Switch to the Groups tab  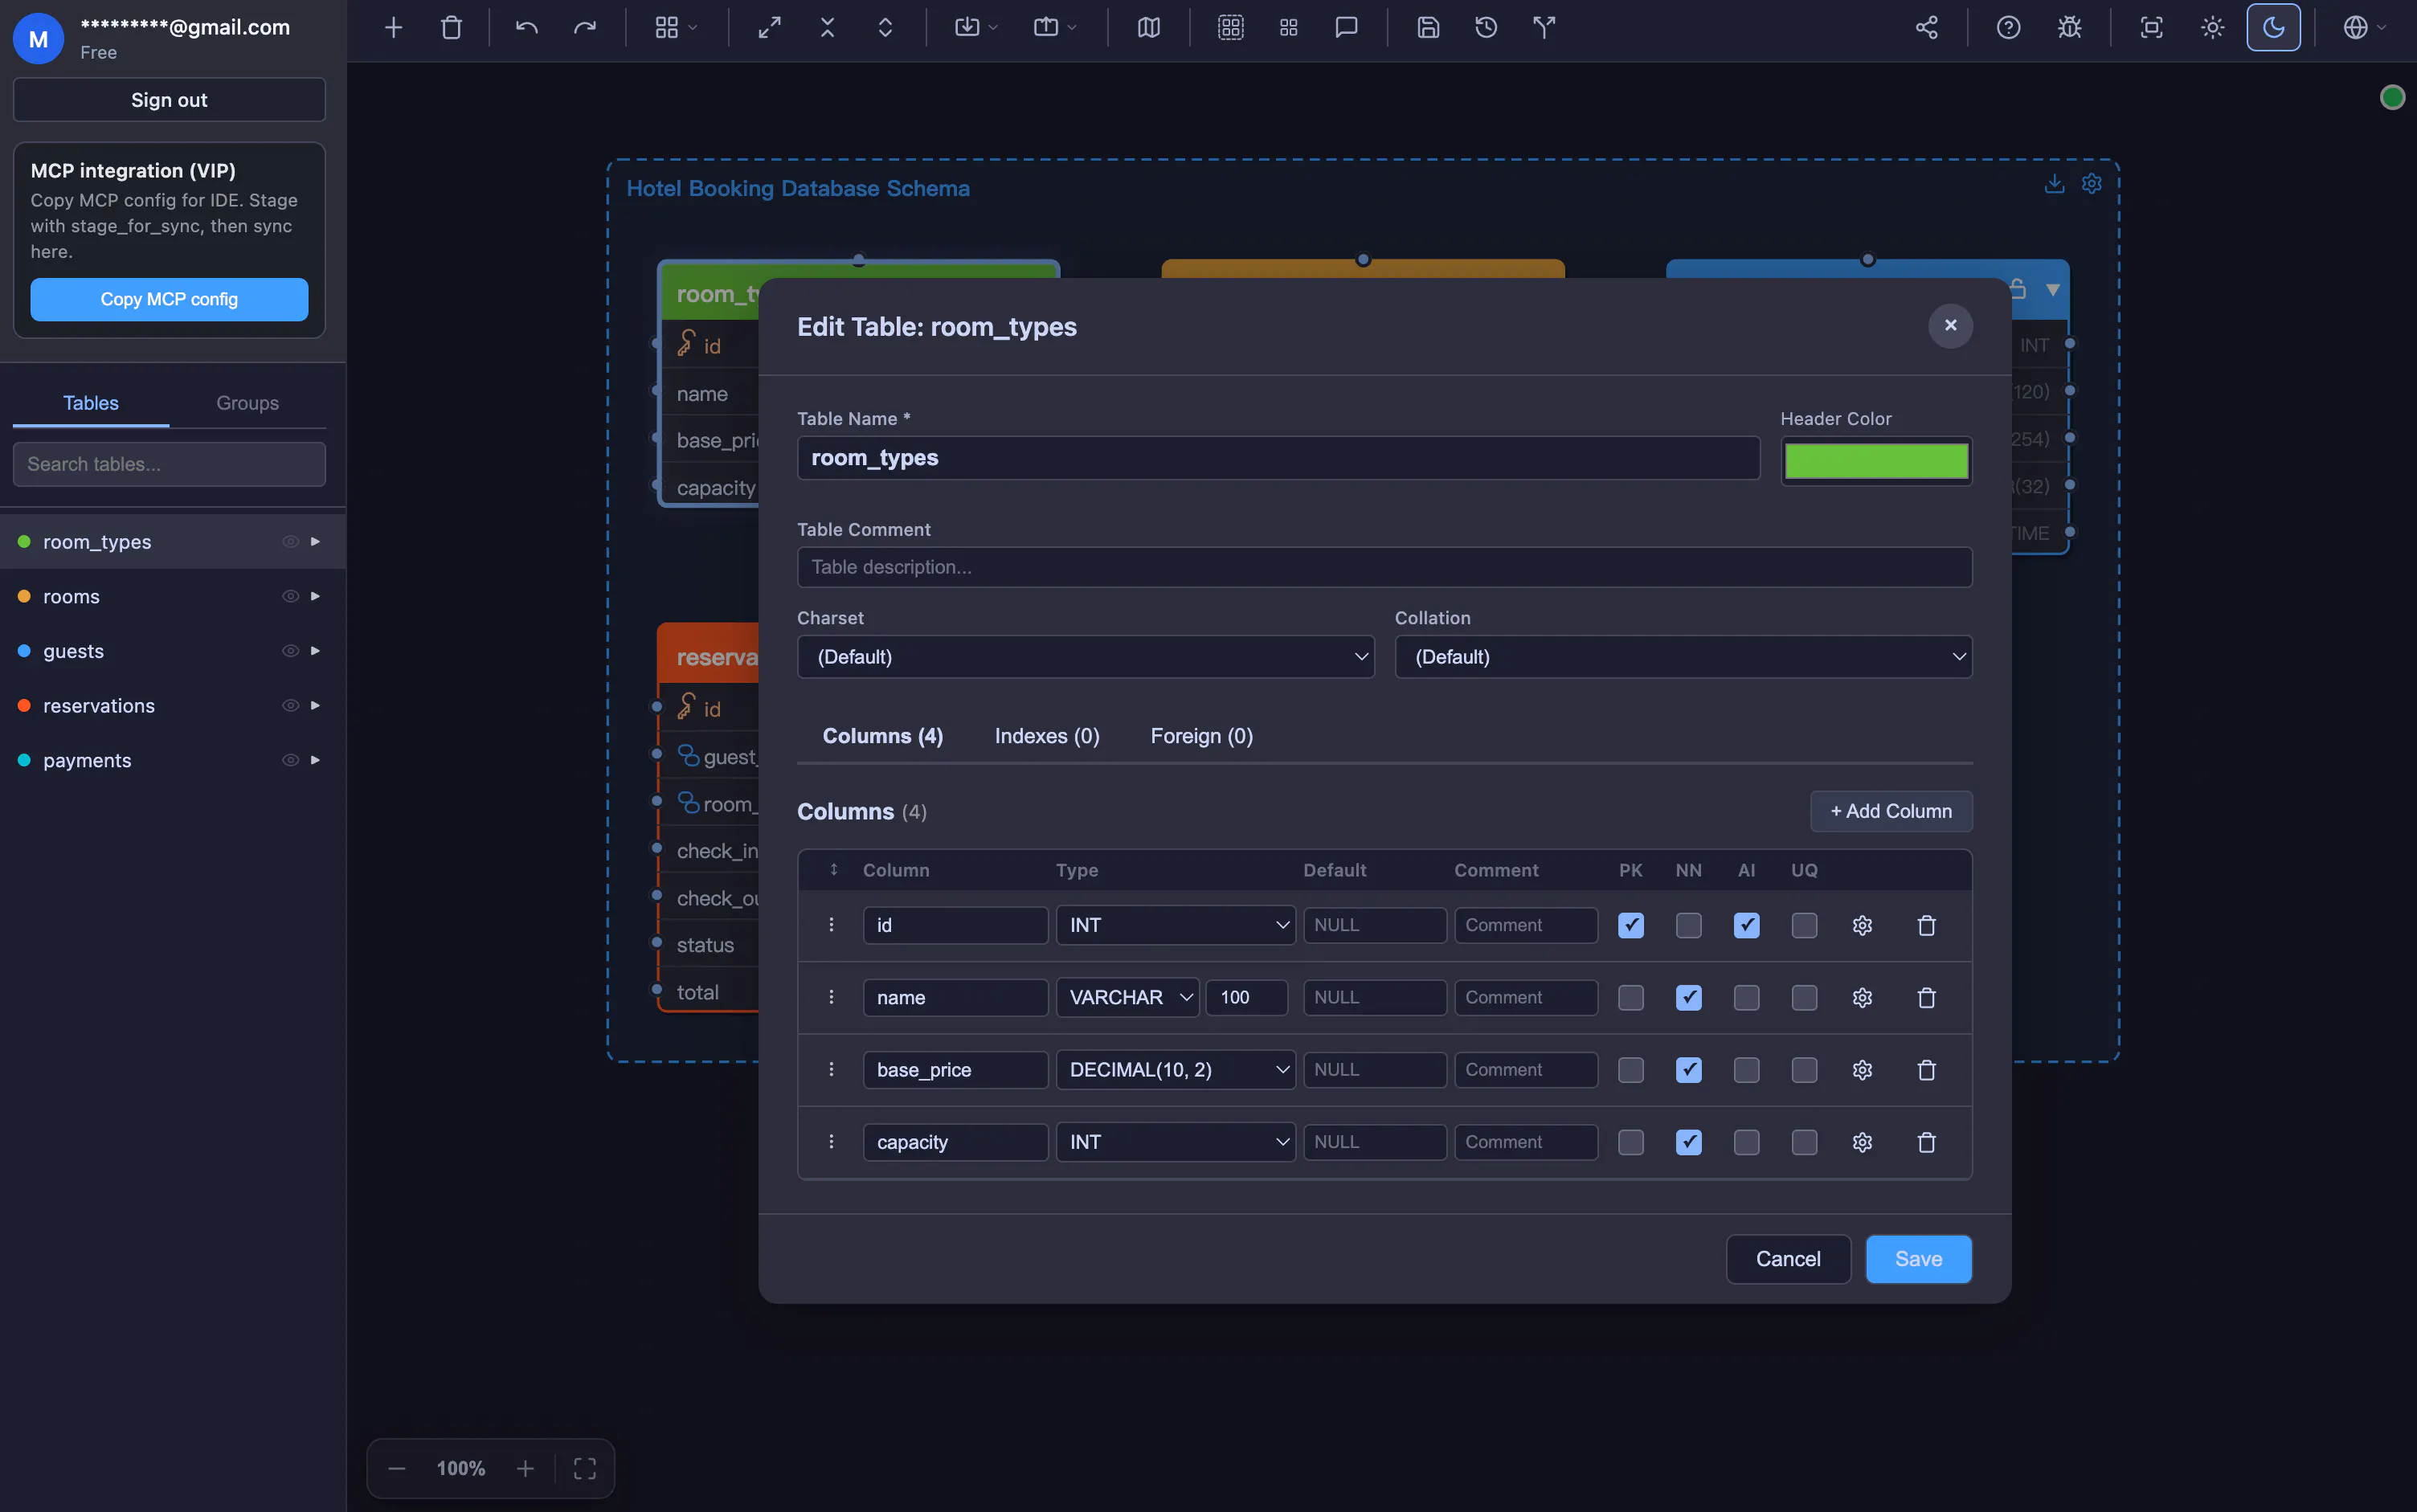pos(247,403)
